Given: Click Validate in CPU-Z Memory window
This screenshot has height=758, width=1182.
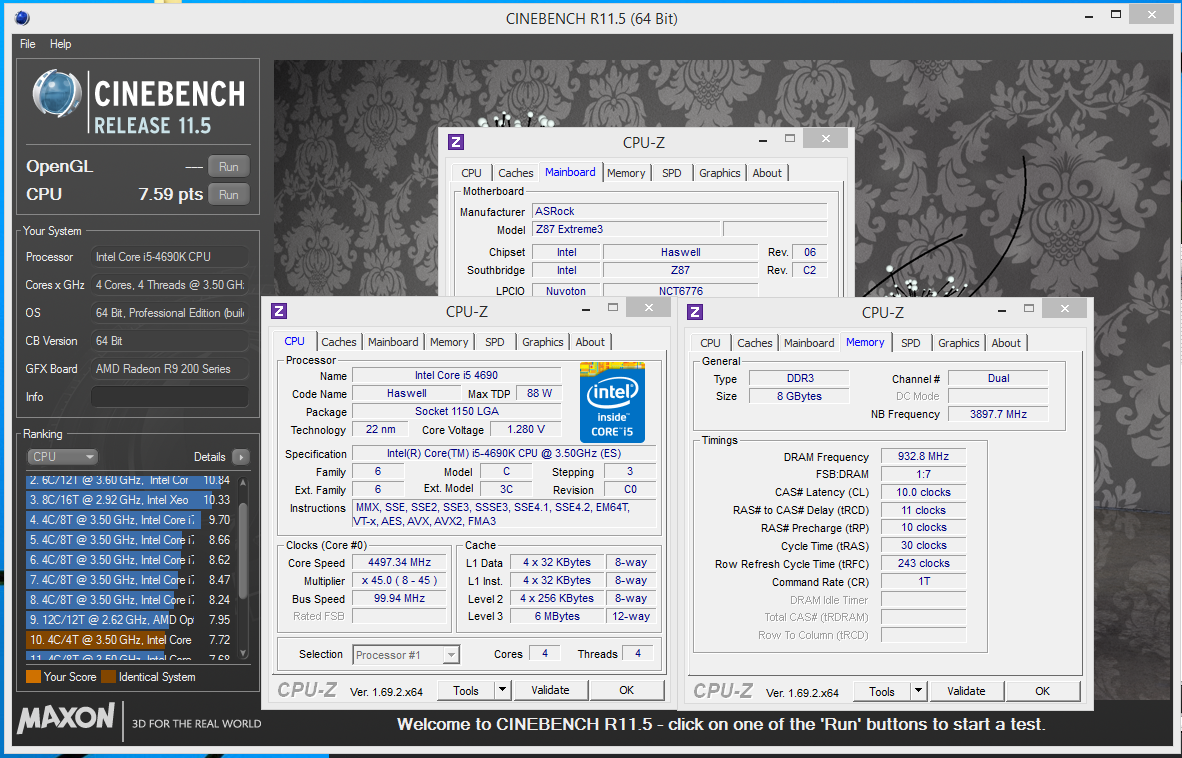Looking at the screenshot, I should coord(966,691).
